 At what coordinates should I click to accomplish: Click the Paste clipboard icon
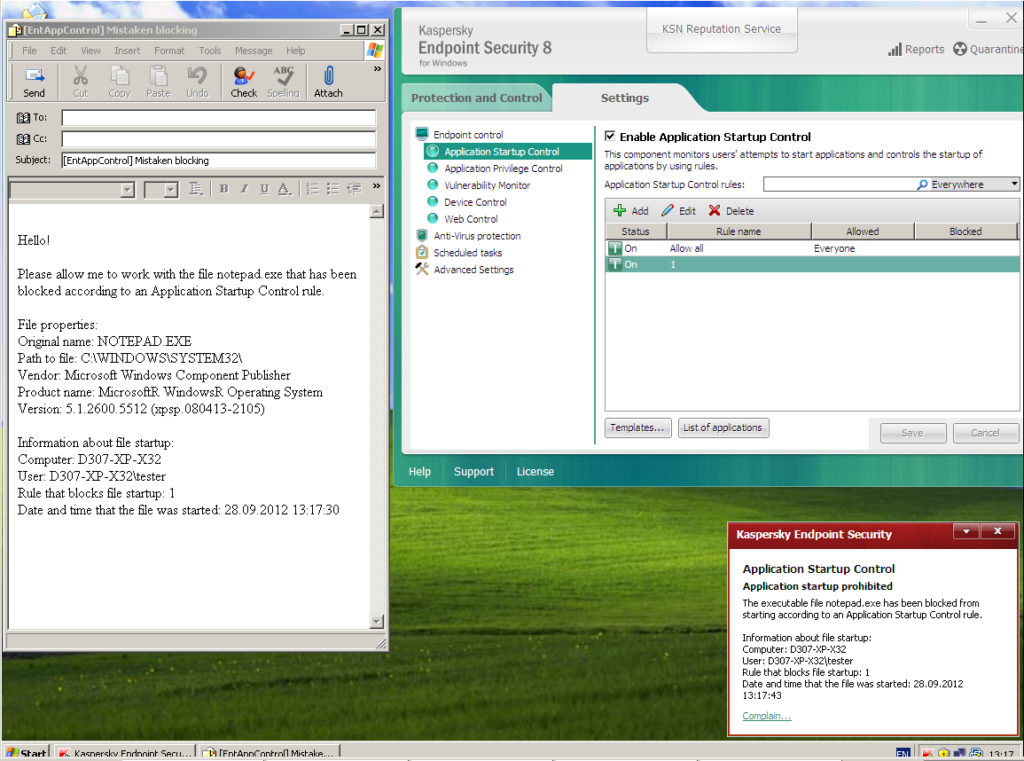(158, 82)
